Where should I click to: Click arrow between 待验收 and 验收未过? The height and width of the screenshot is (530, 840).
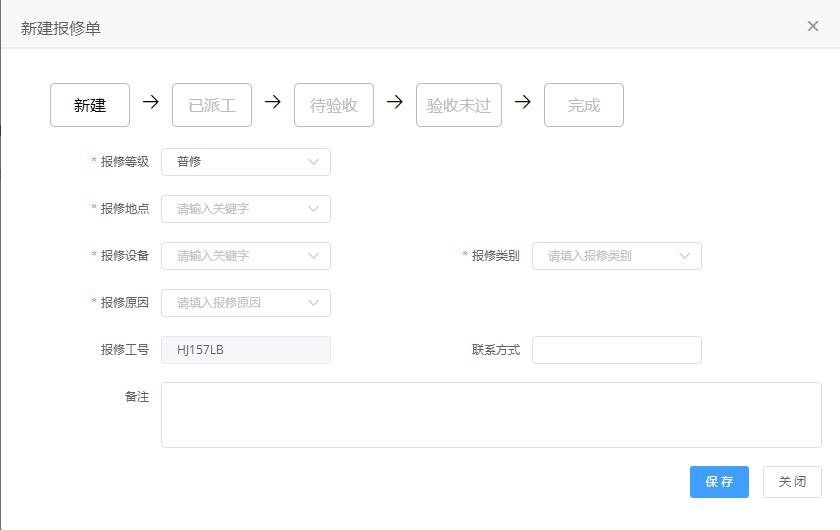[x=395, y=101]
